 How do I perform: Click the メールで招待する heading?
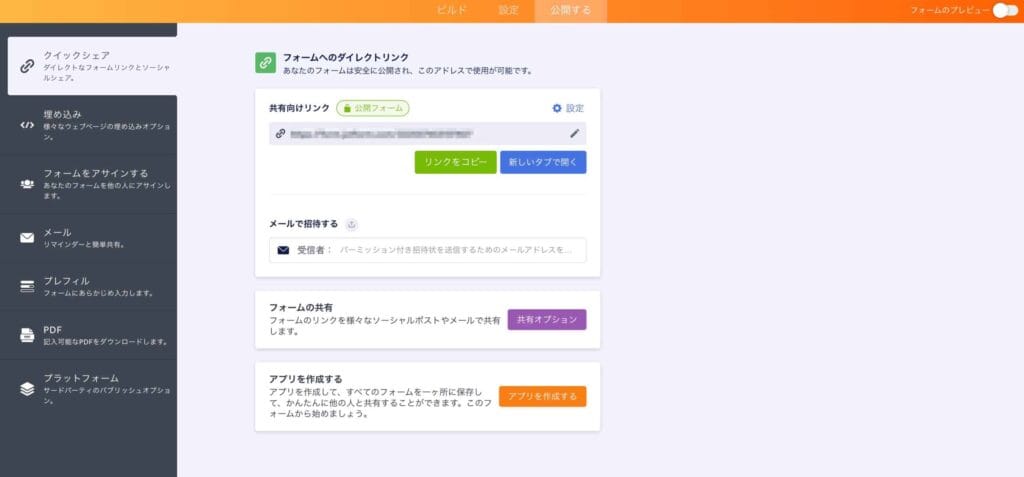tap(304, 223)
